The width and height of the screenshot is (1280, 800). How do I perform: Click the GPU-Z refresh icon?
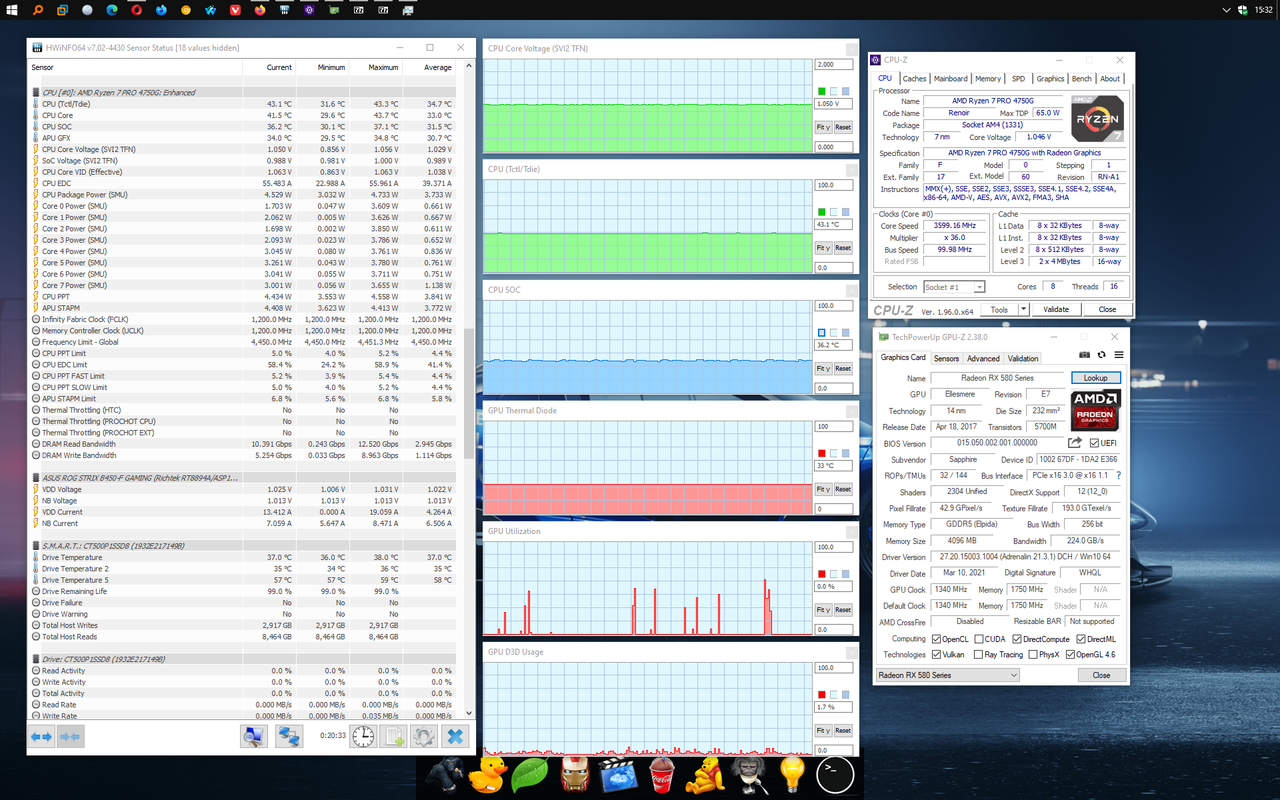point(1102,355)
